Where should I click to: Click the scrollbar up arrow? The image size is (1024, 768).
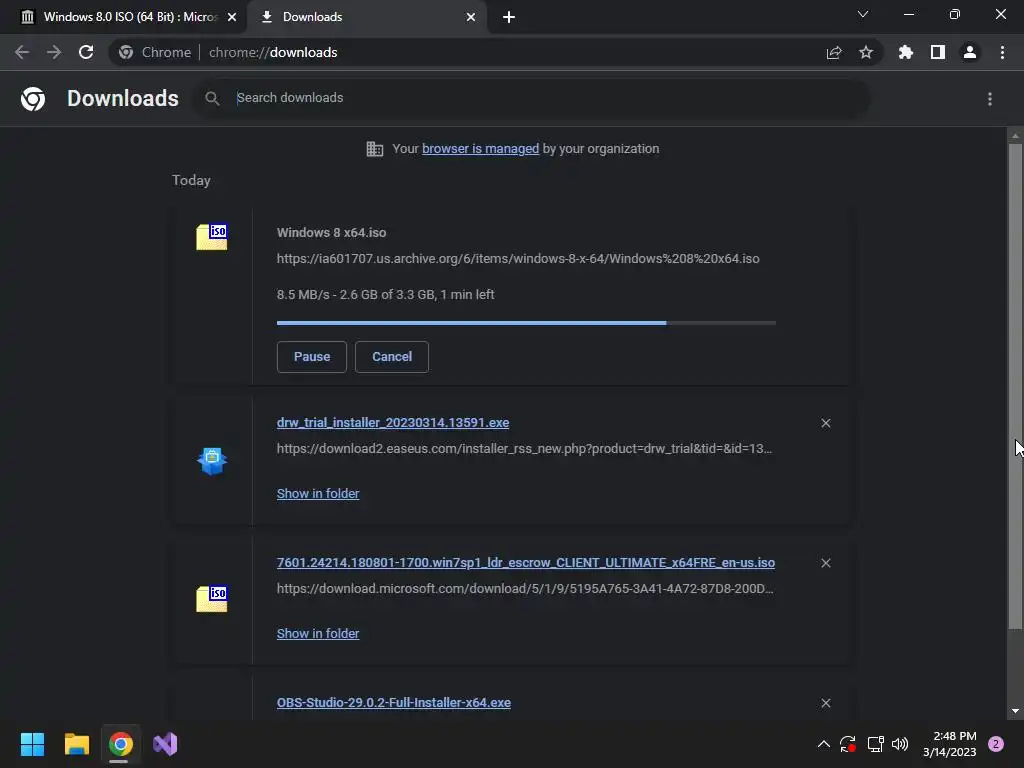(x=1015, y=136)
